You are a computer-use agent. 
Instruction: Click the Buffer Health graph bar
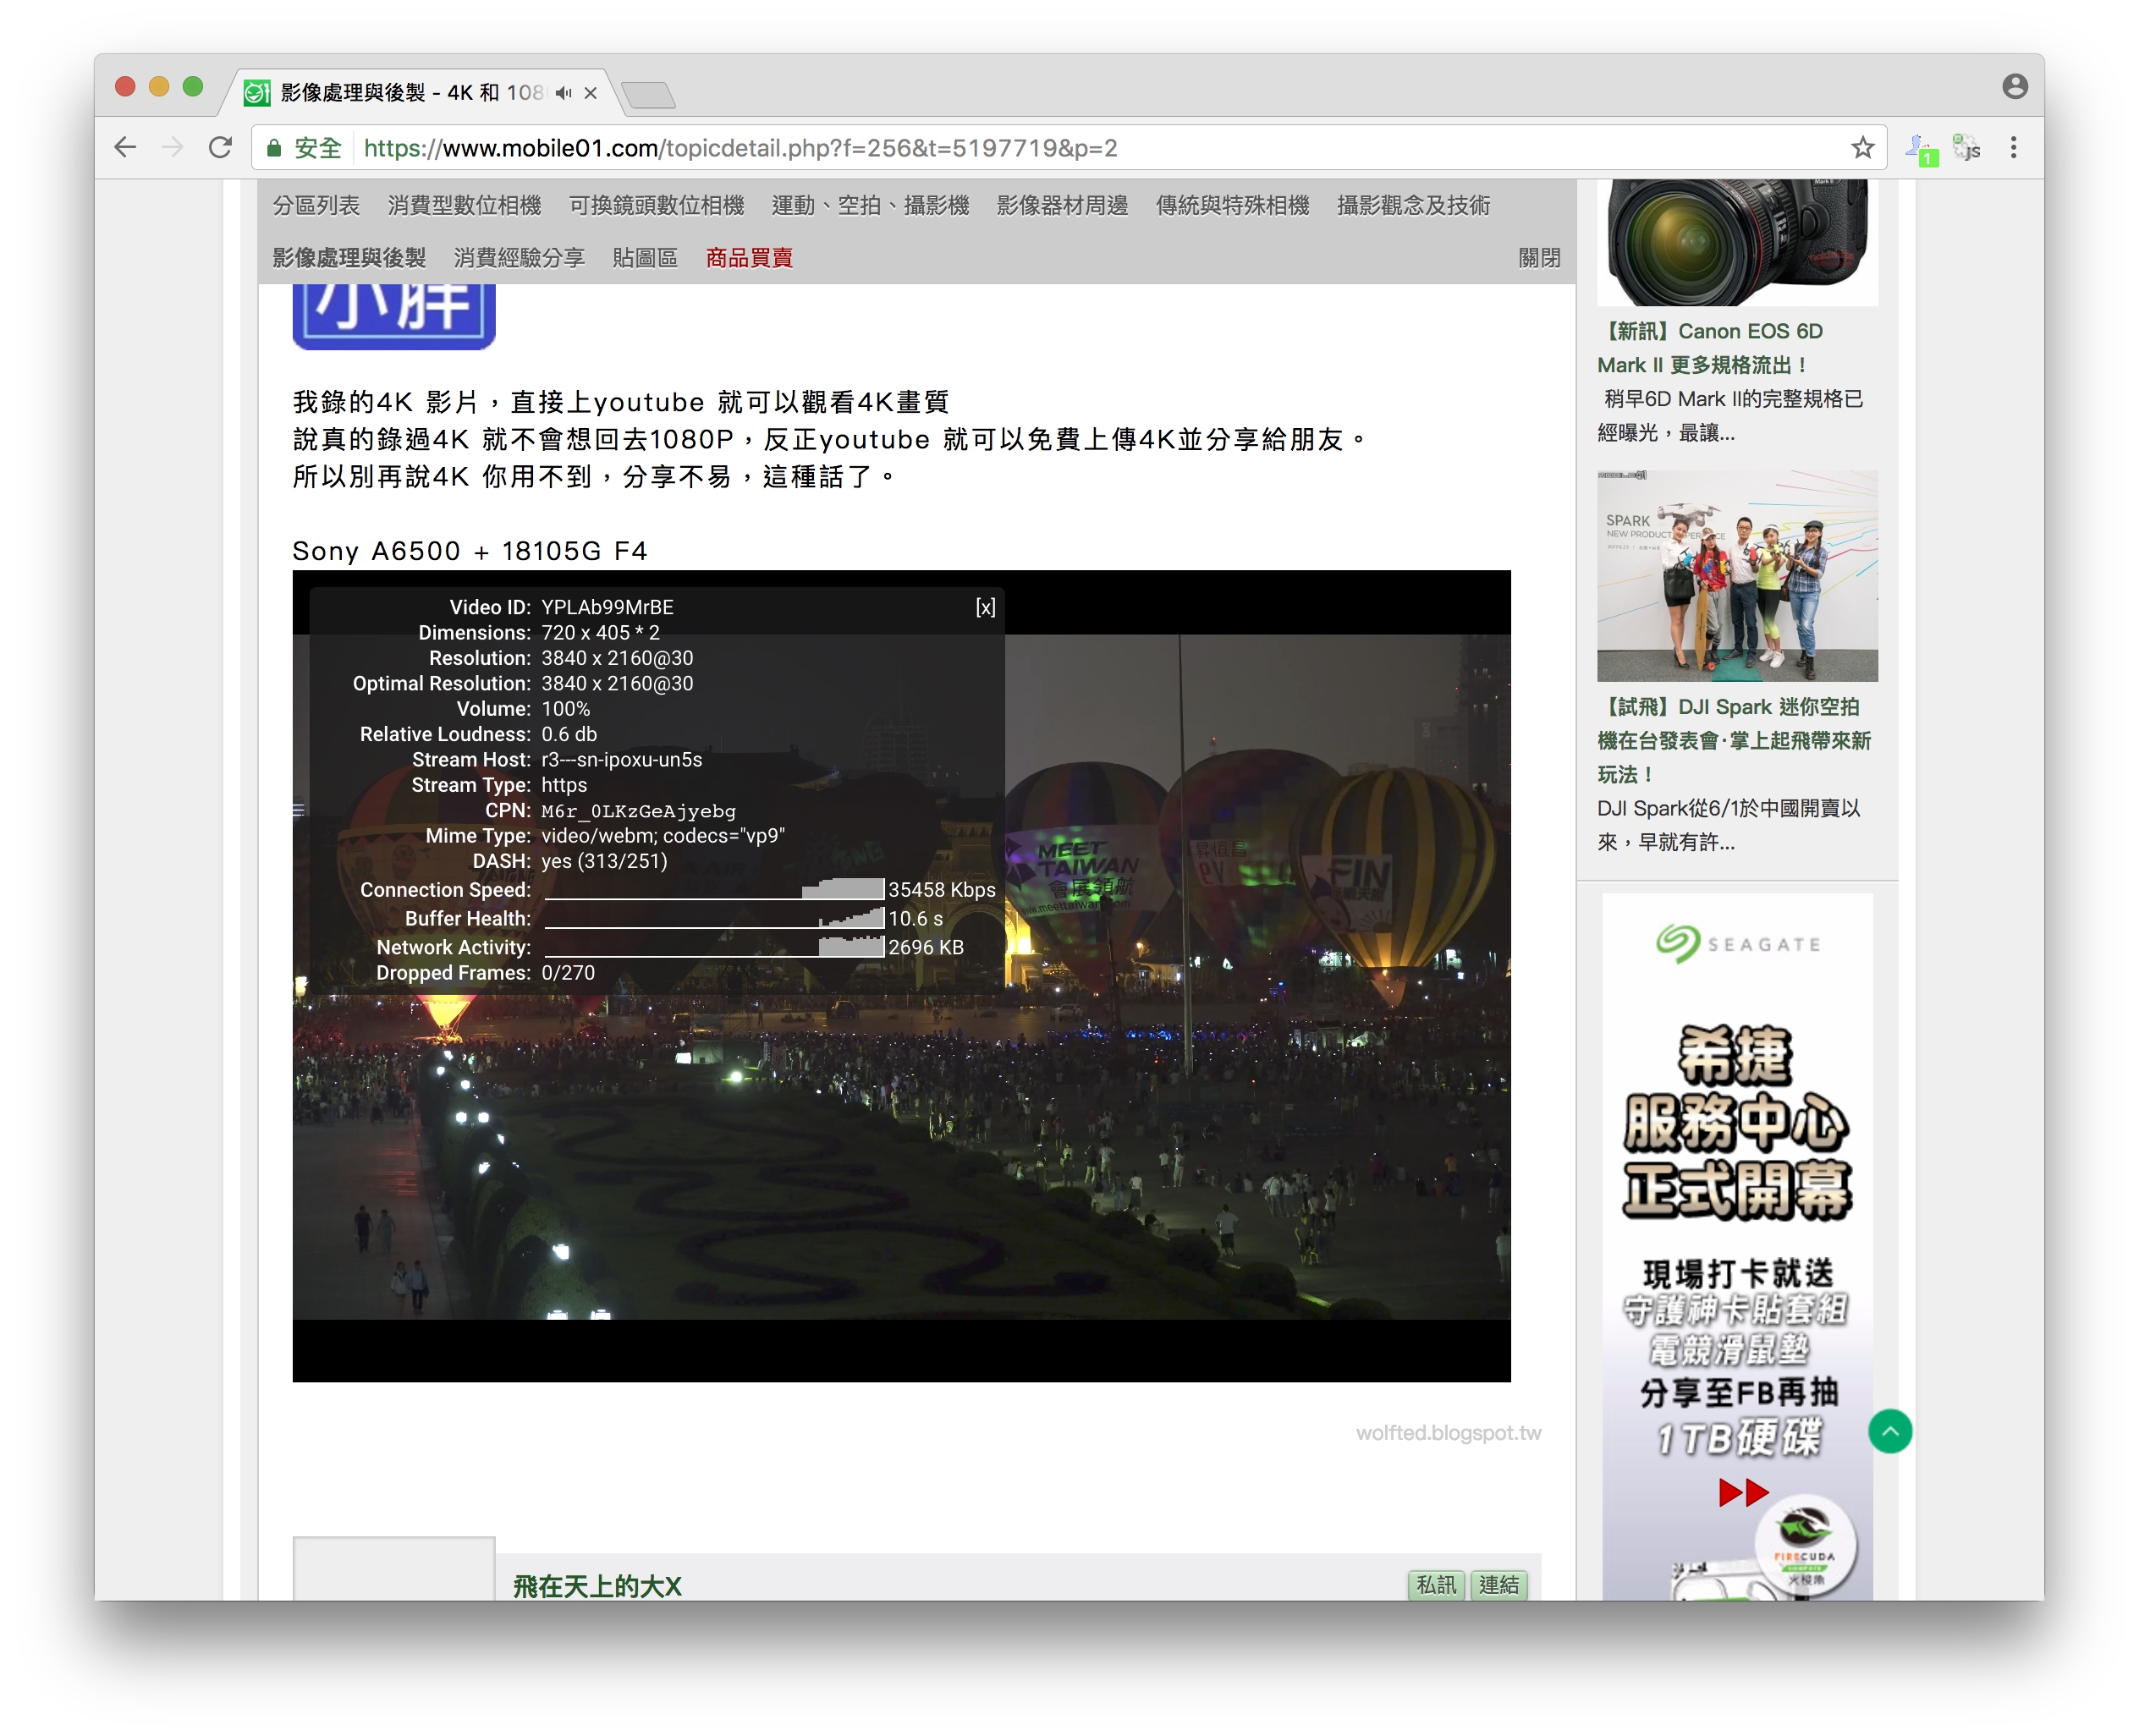pos(714,918)
